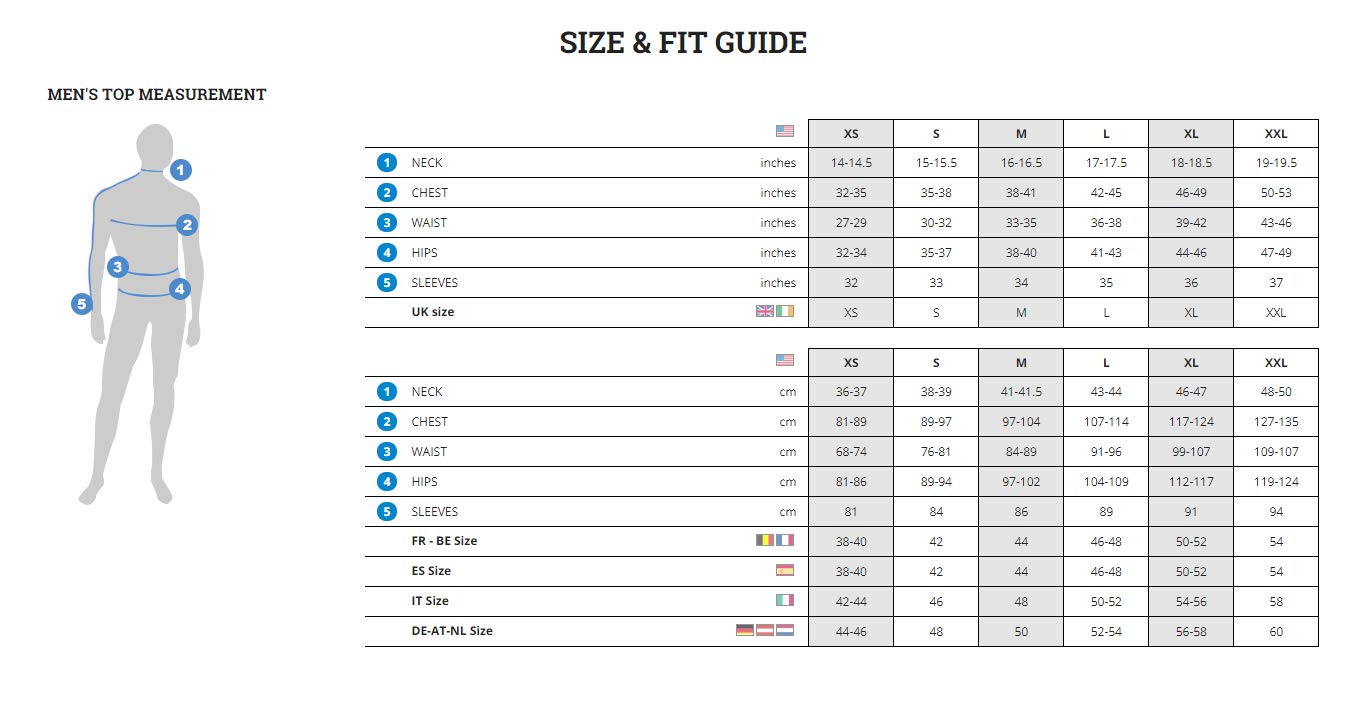Click the DE-AT-NL Size row label

[452, 631]
